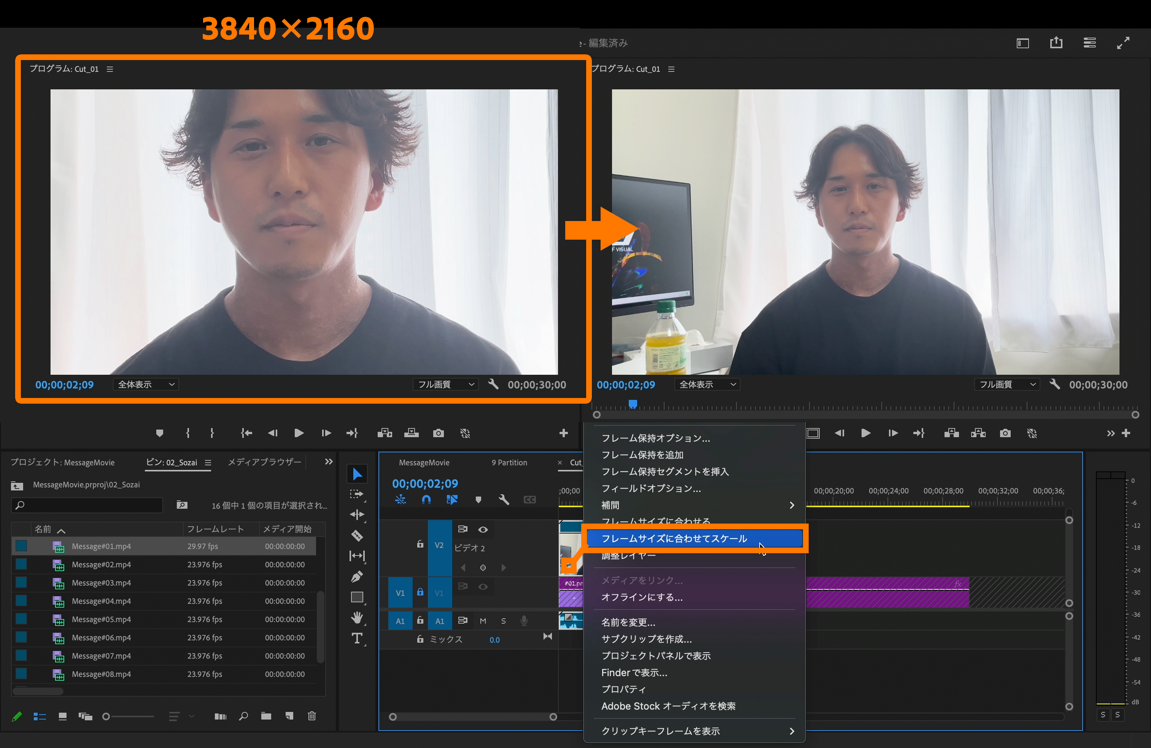Open the left monitor's button editor plus
The image size is (1151, 748).
tap(564, 434)
